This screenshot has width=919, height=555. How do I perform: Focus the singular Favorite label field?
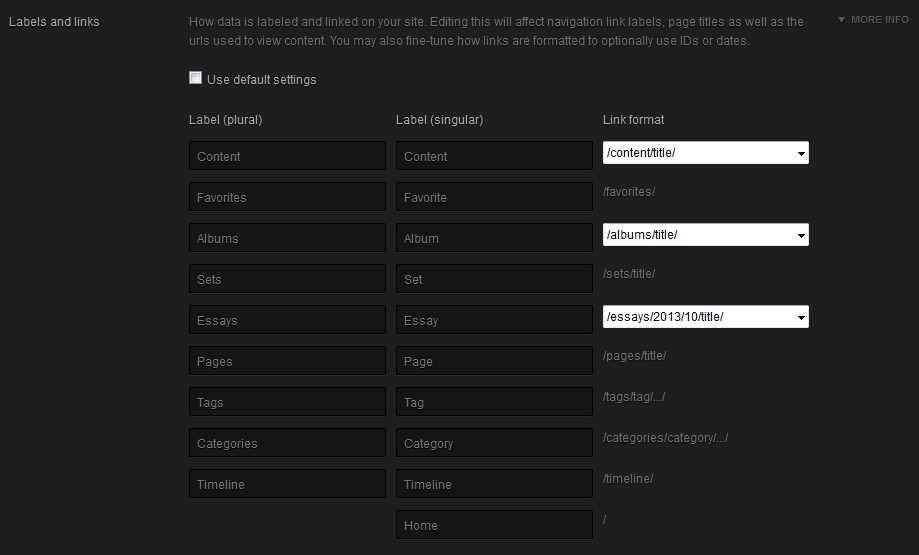[494, 197]
